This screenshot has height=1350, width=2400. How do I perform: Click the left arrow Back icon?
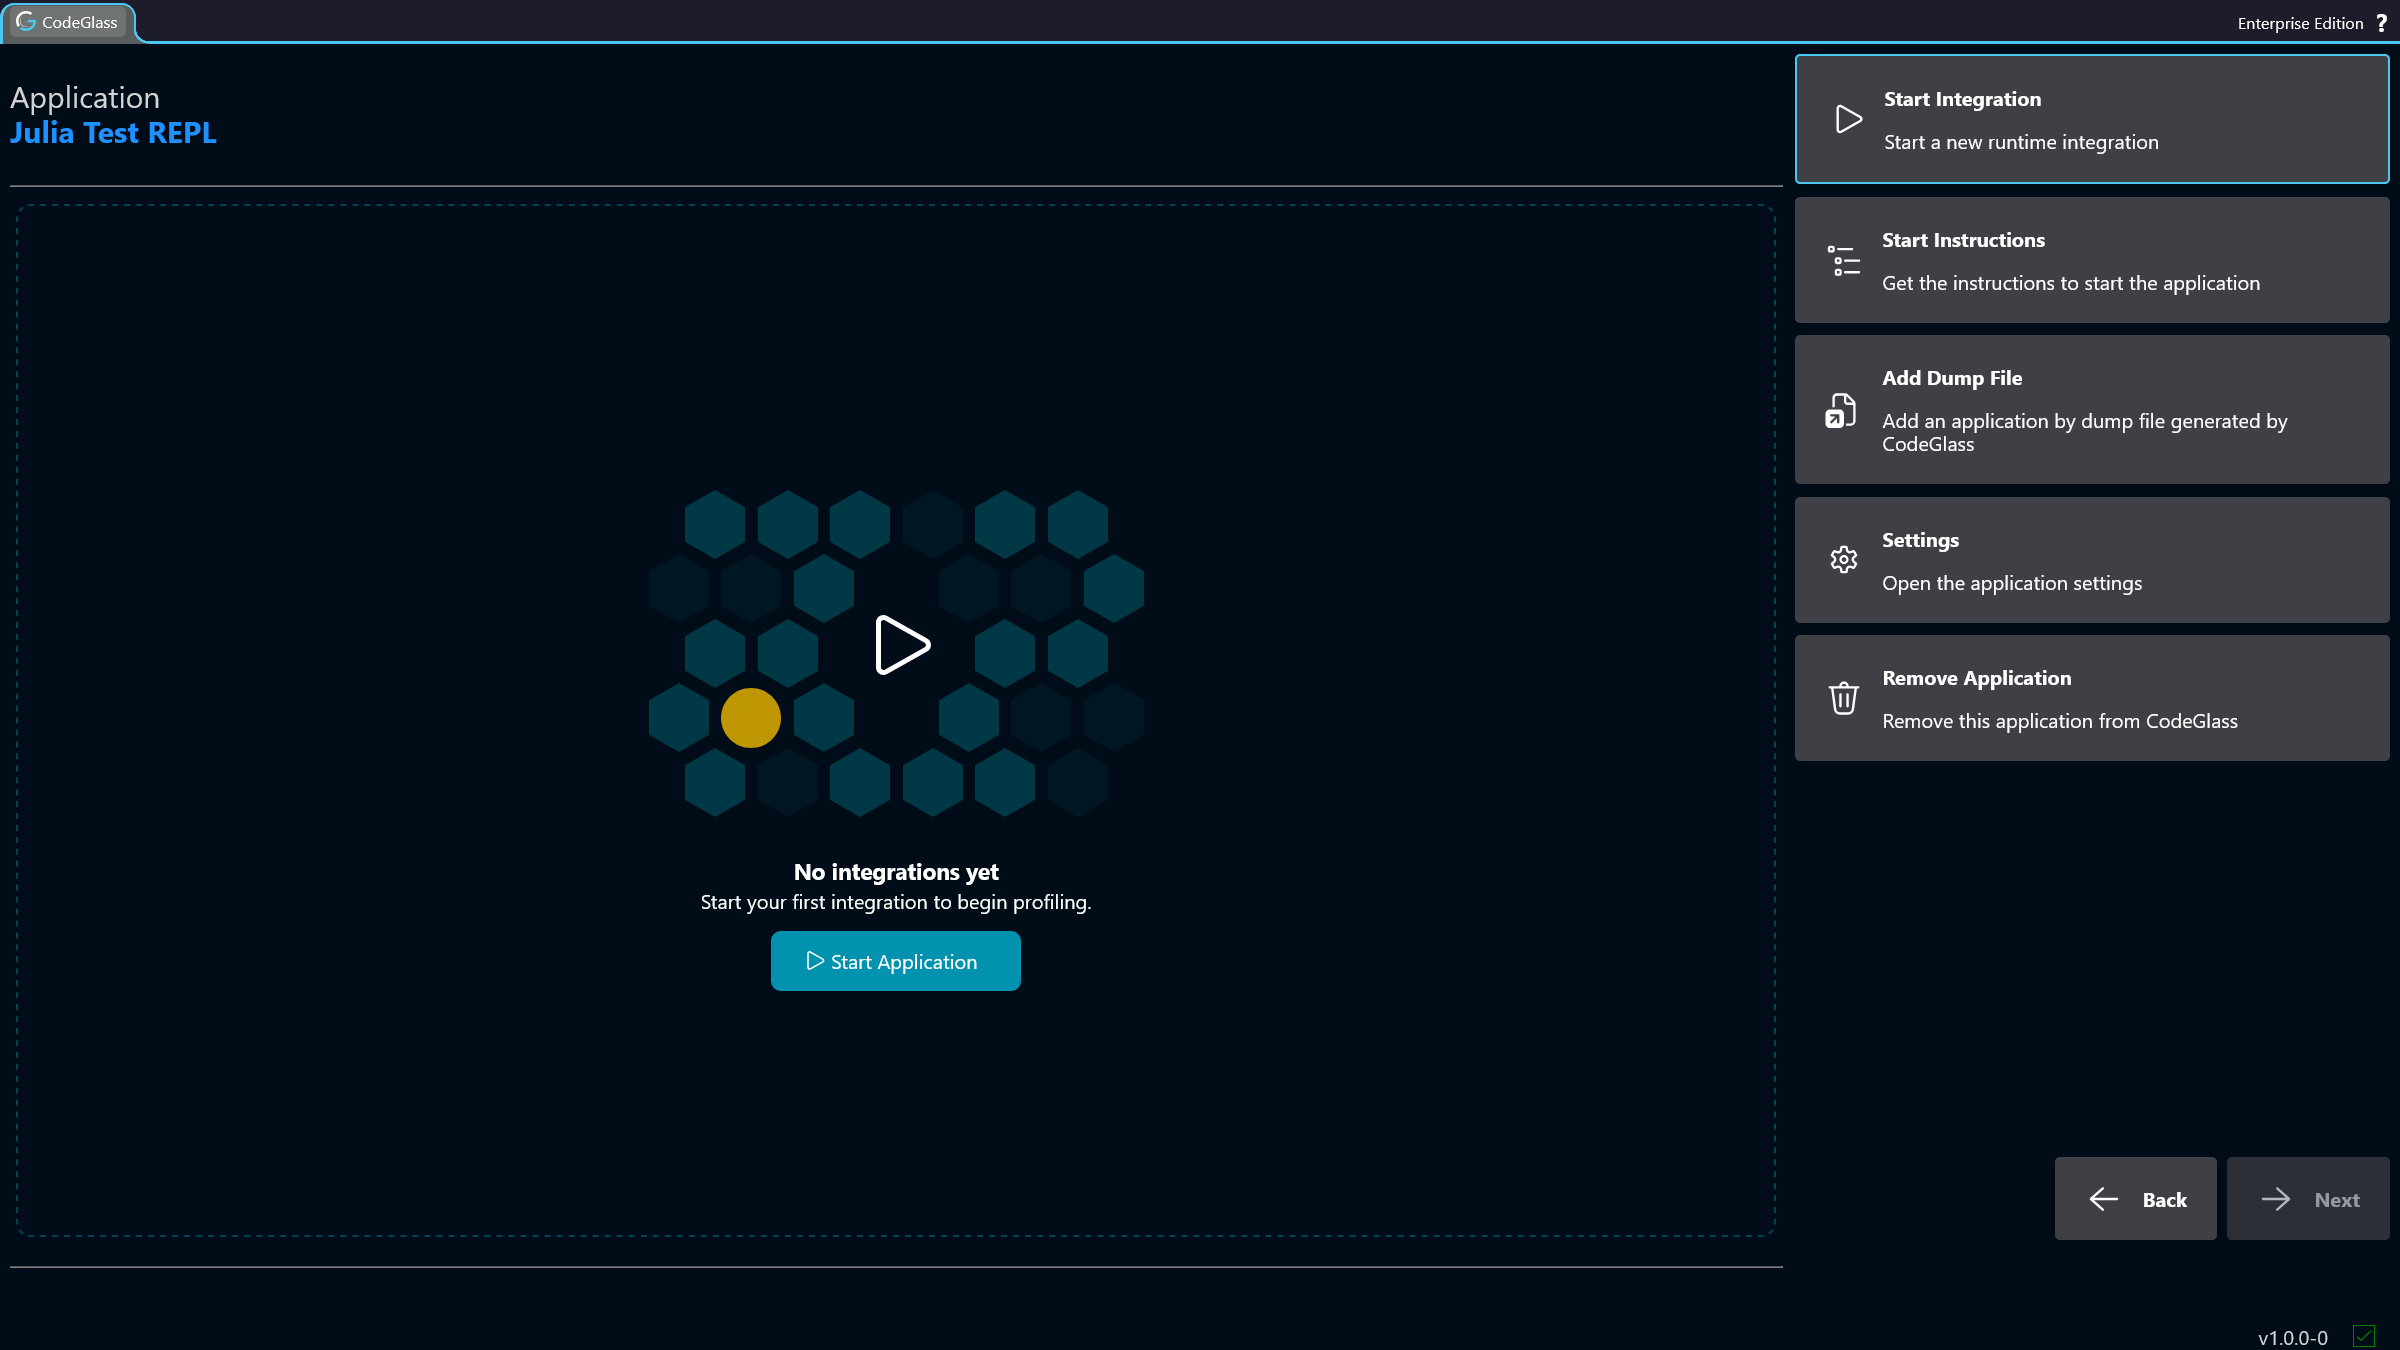tap(2104, 1199)
